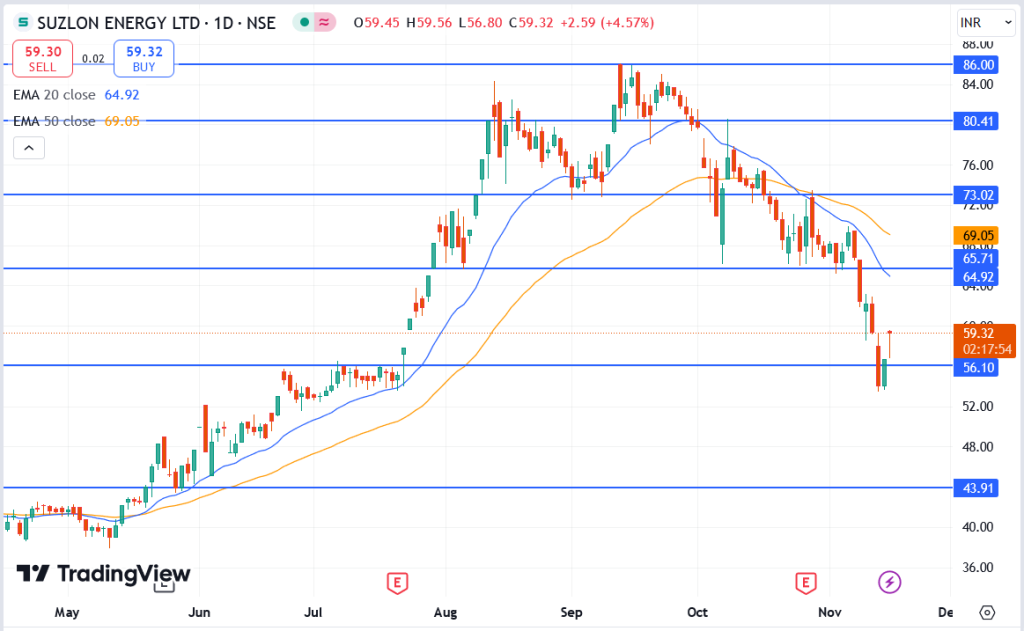Open the INR currency dropdown
This screenshot has height=631, width=1024.
985,23
